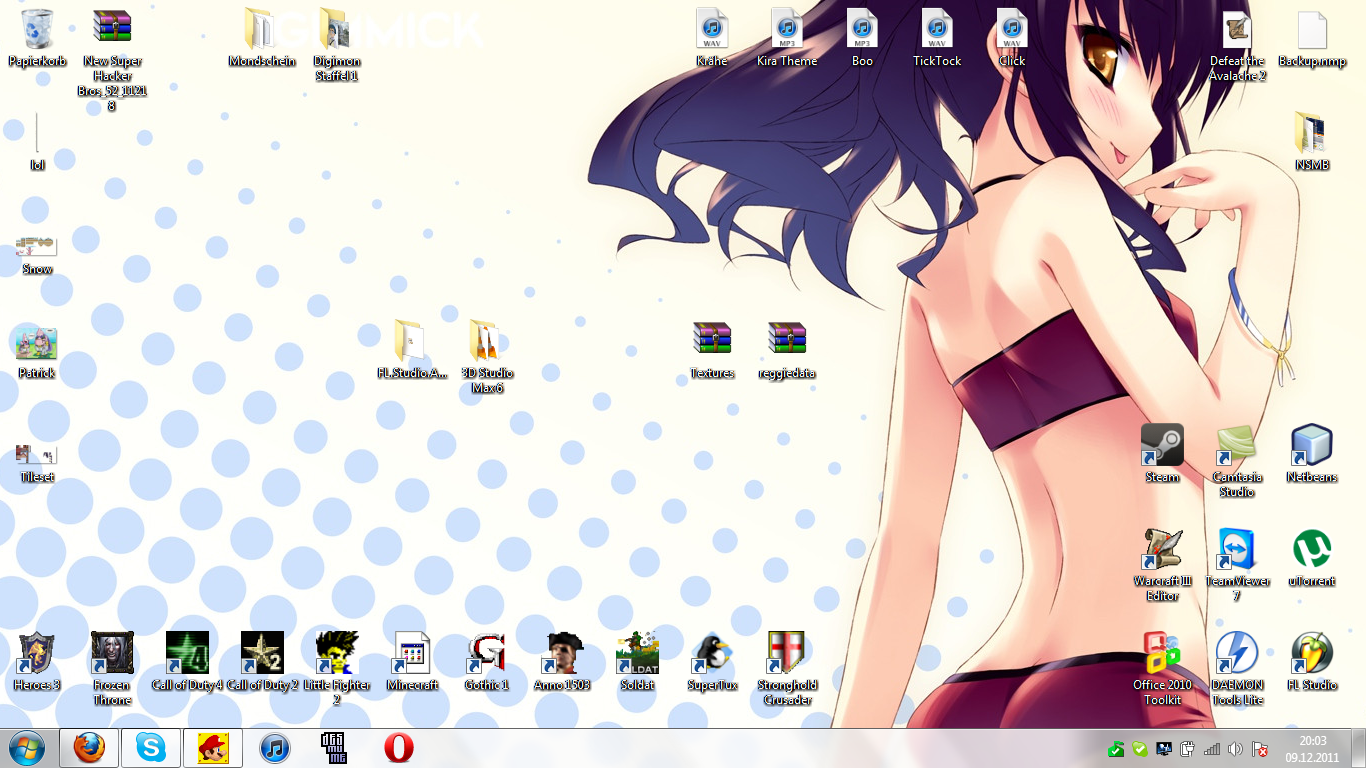The image size is (1366, 768).
Task: Click the Call of Duty 4 shortcut
Action: [x=187, y=654]
